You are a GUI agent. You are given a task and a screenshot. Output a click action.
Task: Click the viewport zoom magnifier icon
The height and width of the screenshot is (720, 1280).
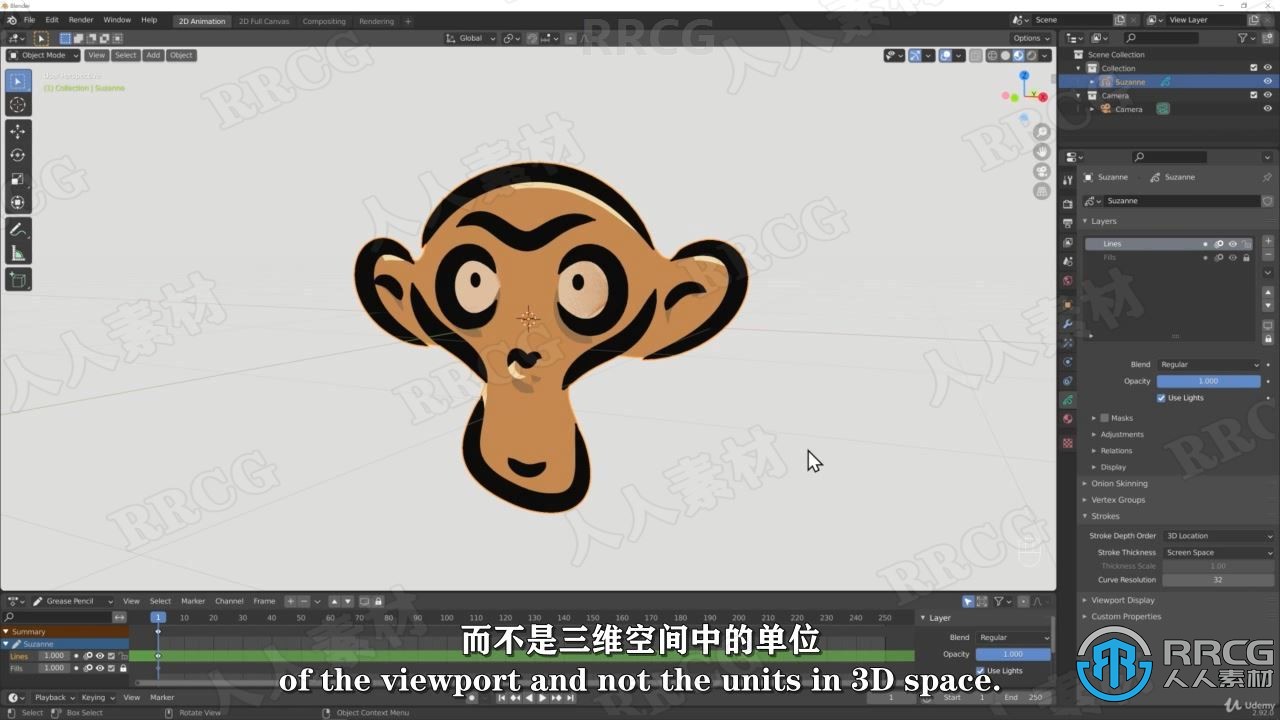pyautogui.click(x=1042, y=132)
